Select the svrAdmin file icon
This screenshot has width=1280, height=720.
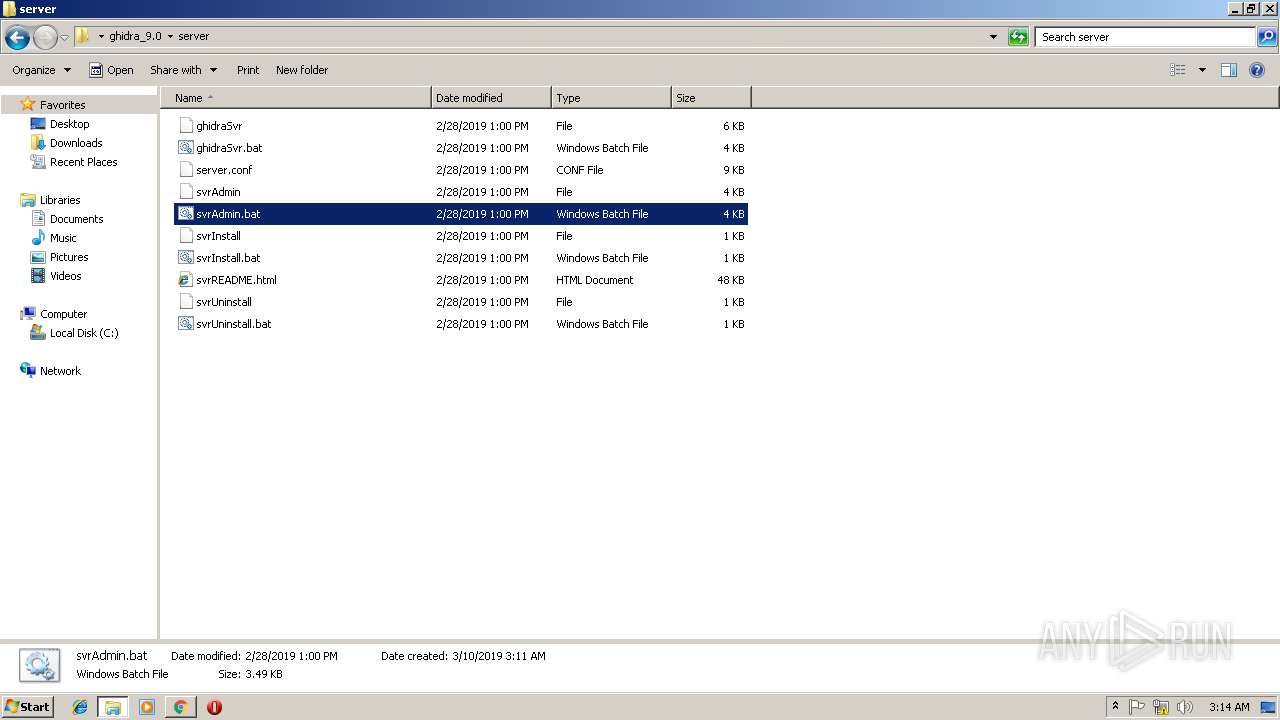(185, 192)
